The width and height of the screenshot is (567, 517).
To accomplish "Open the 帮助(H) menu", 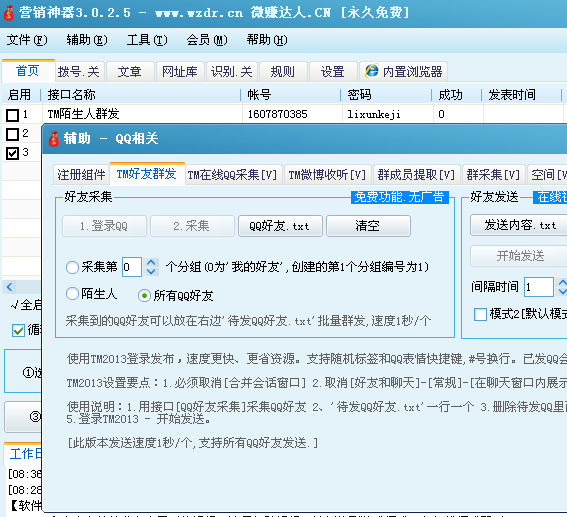I will [267, 40].
